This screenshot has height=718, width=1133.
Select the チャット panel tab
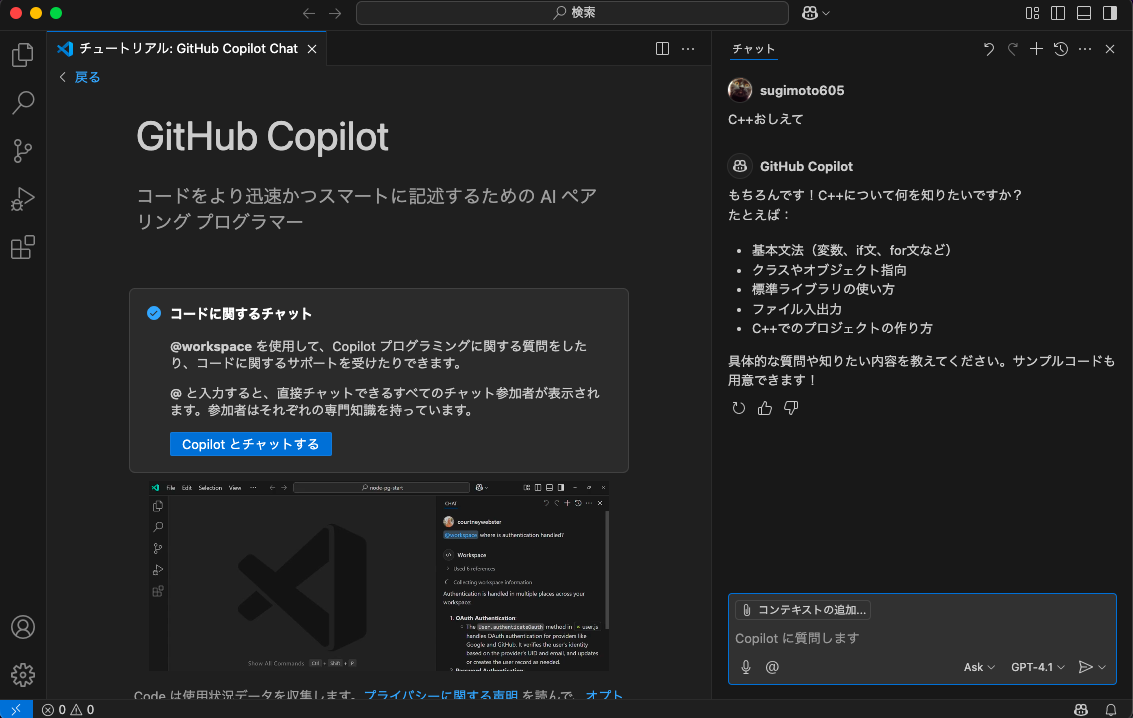[753, 48]
